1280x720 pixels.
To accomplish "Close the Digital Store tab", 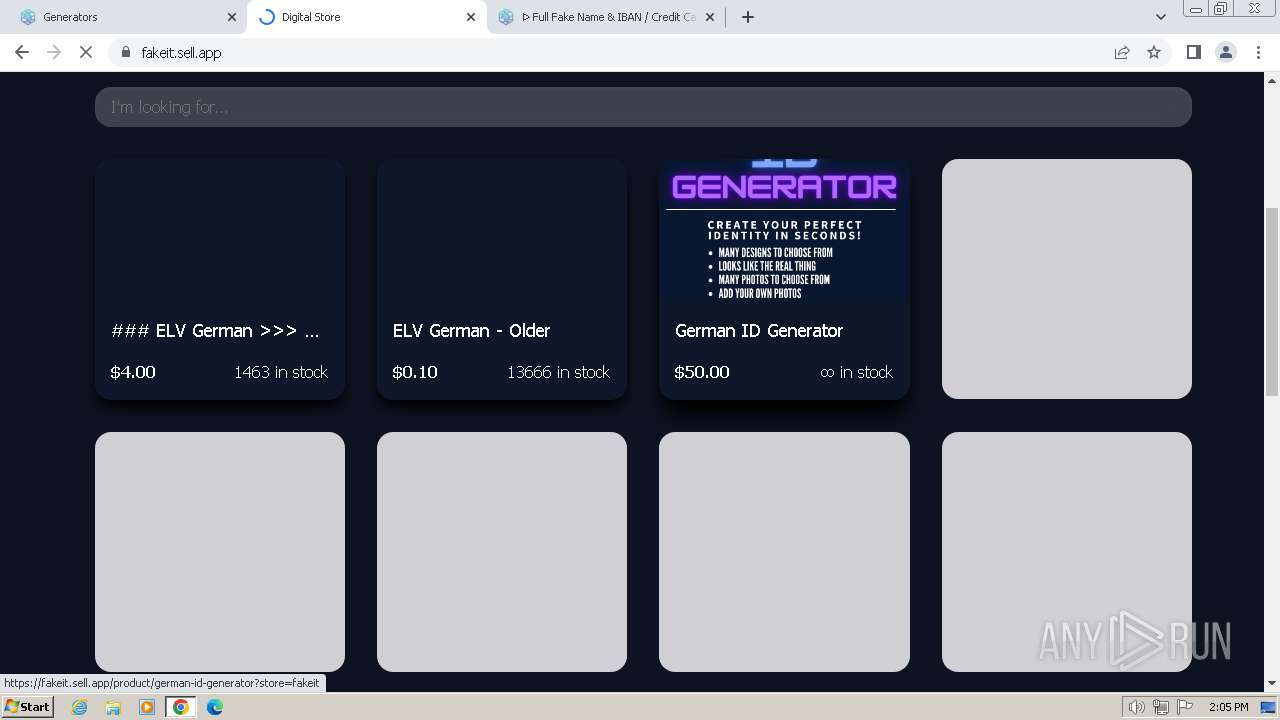I will (471, 17).
